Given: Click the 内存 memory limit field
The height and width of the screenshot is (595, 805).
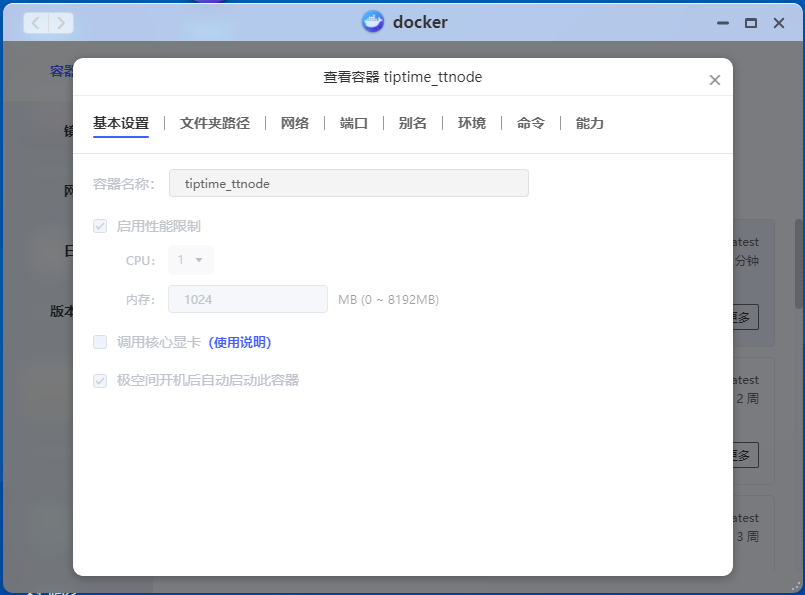Looking at the screenshot, I should (x=248, y=299).
